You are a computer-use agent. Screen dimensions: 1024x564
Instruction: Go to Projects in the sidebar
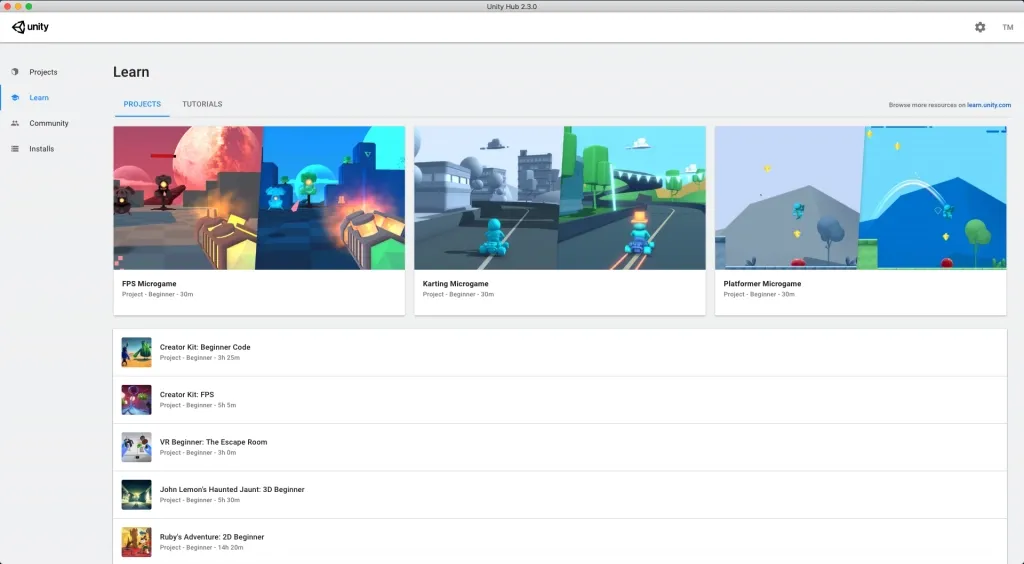[x=43, y=72]
